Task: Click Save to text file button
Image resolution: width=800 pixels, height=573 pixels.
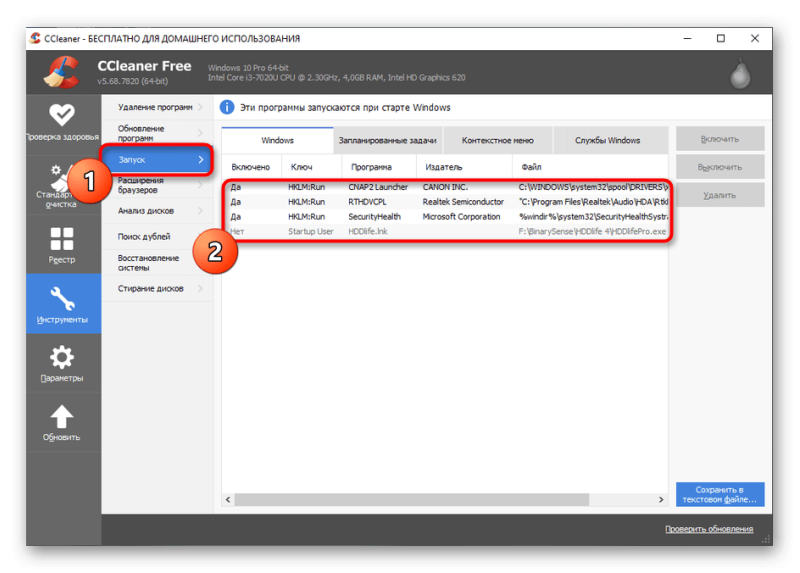Action: pyautogui.click(x=720, y=494)
